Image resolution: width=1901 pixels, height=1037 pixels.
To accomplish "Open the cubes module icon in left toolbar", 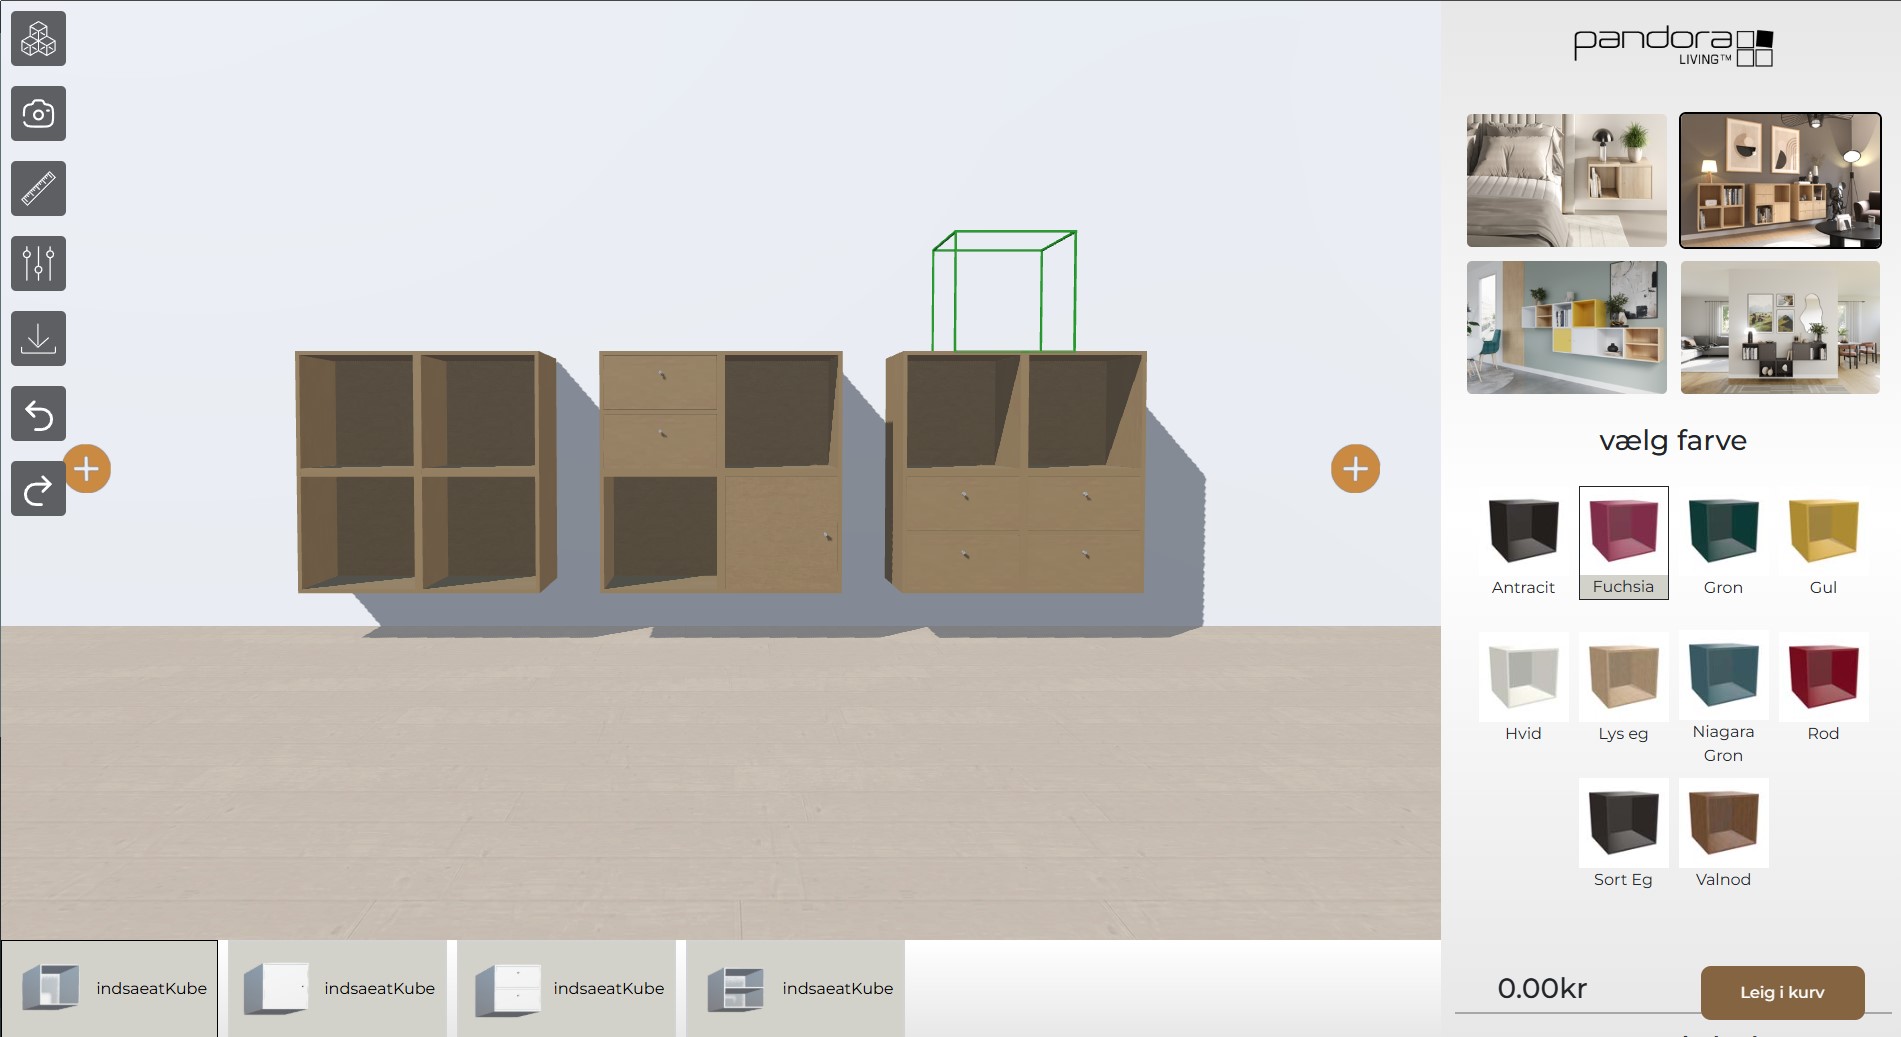I will pos(38,39).
